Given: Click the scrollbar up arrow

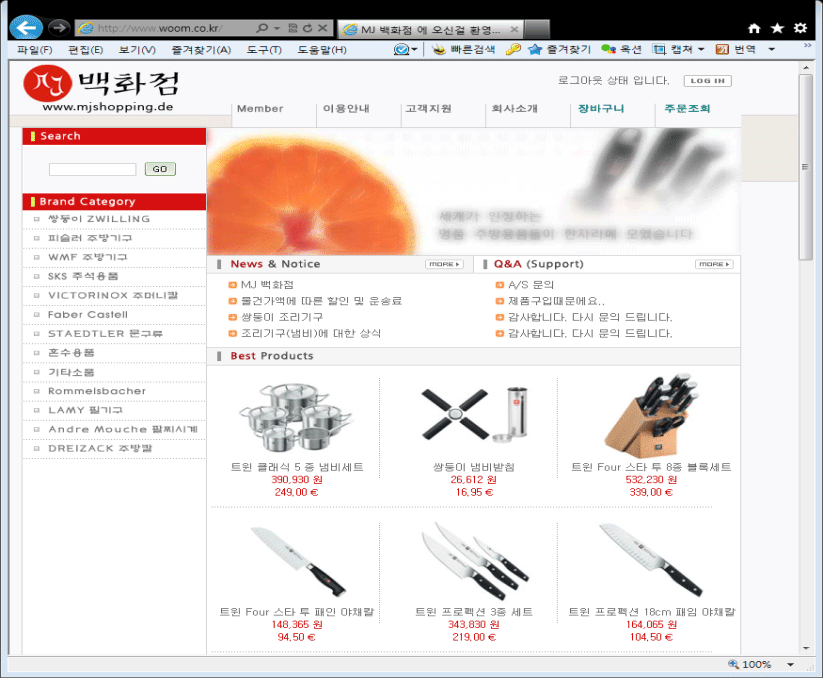Looking at the screenshot, I should coord(806,68).
